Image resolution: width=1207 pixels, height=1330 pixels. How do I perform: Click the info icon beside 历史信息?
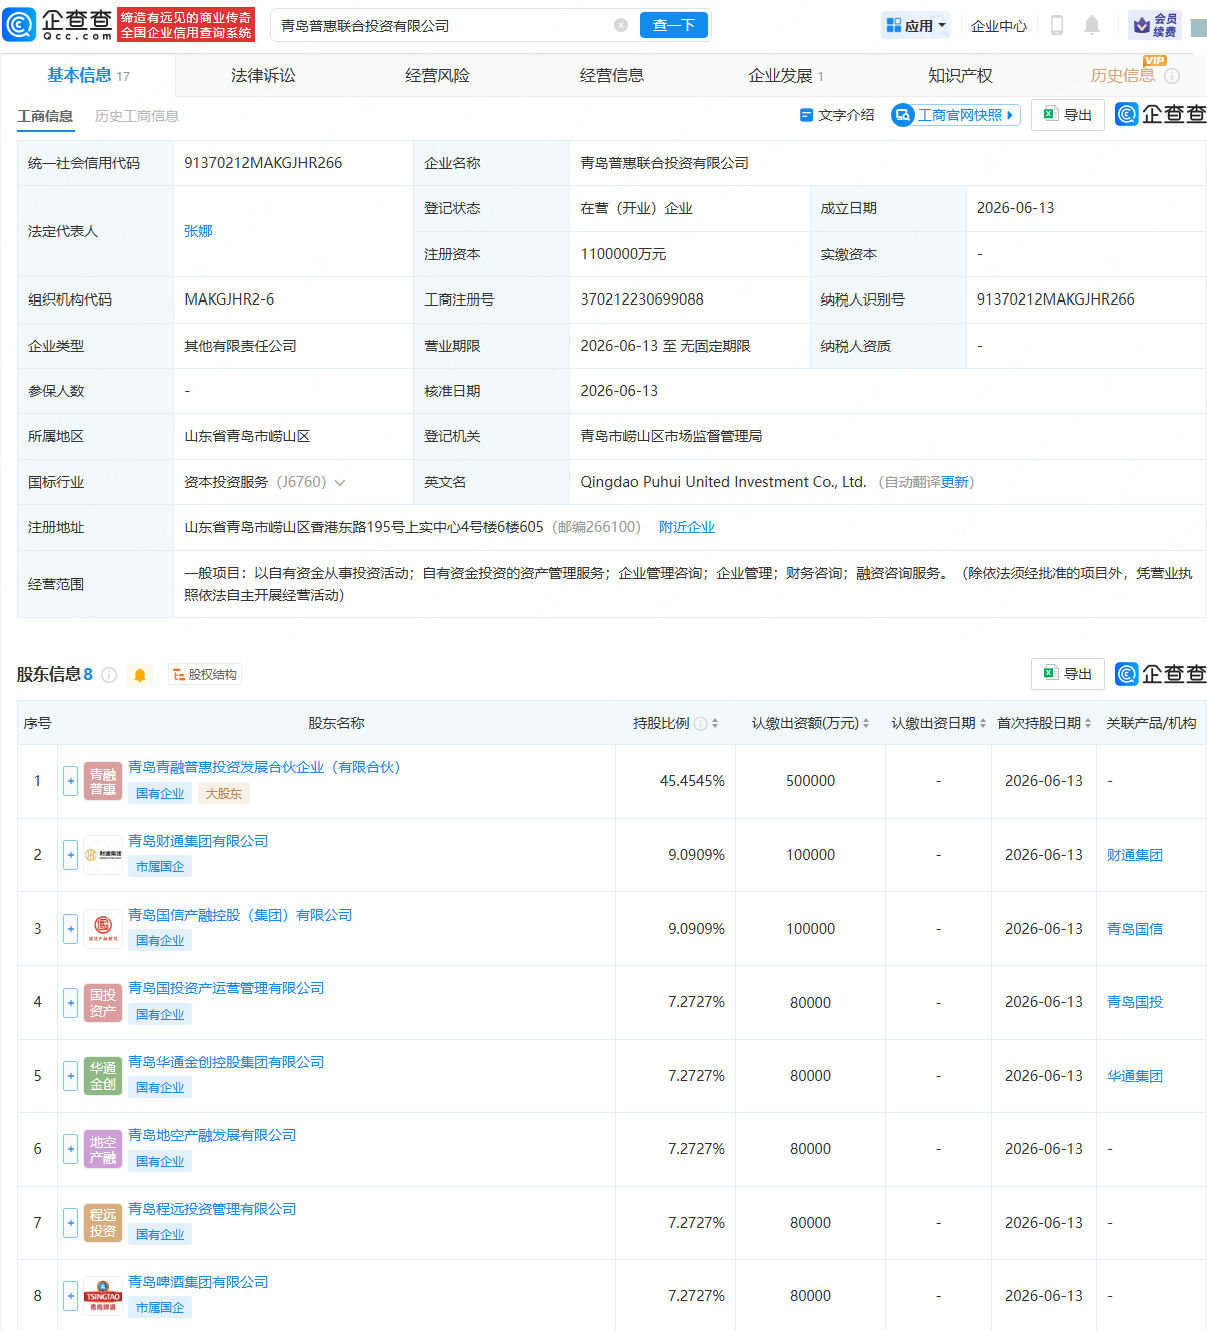point(1172,76)
